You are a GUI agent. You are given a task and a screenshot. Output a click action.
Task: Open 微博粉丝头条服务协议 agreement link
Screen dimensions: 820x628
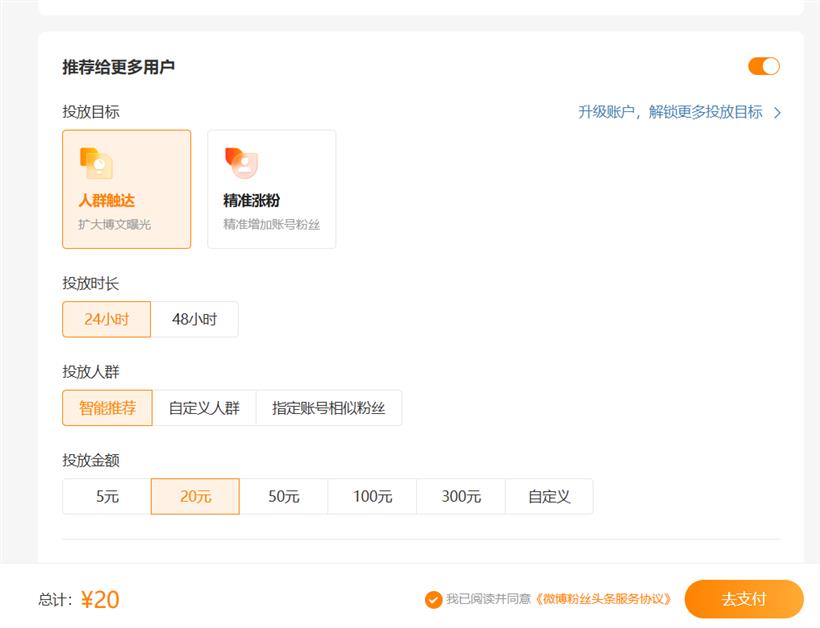(x=603, y=599)
